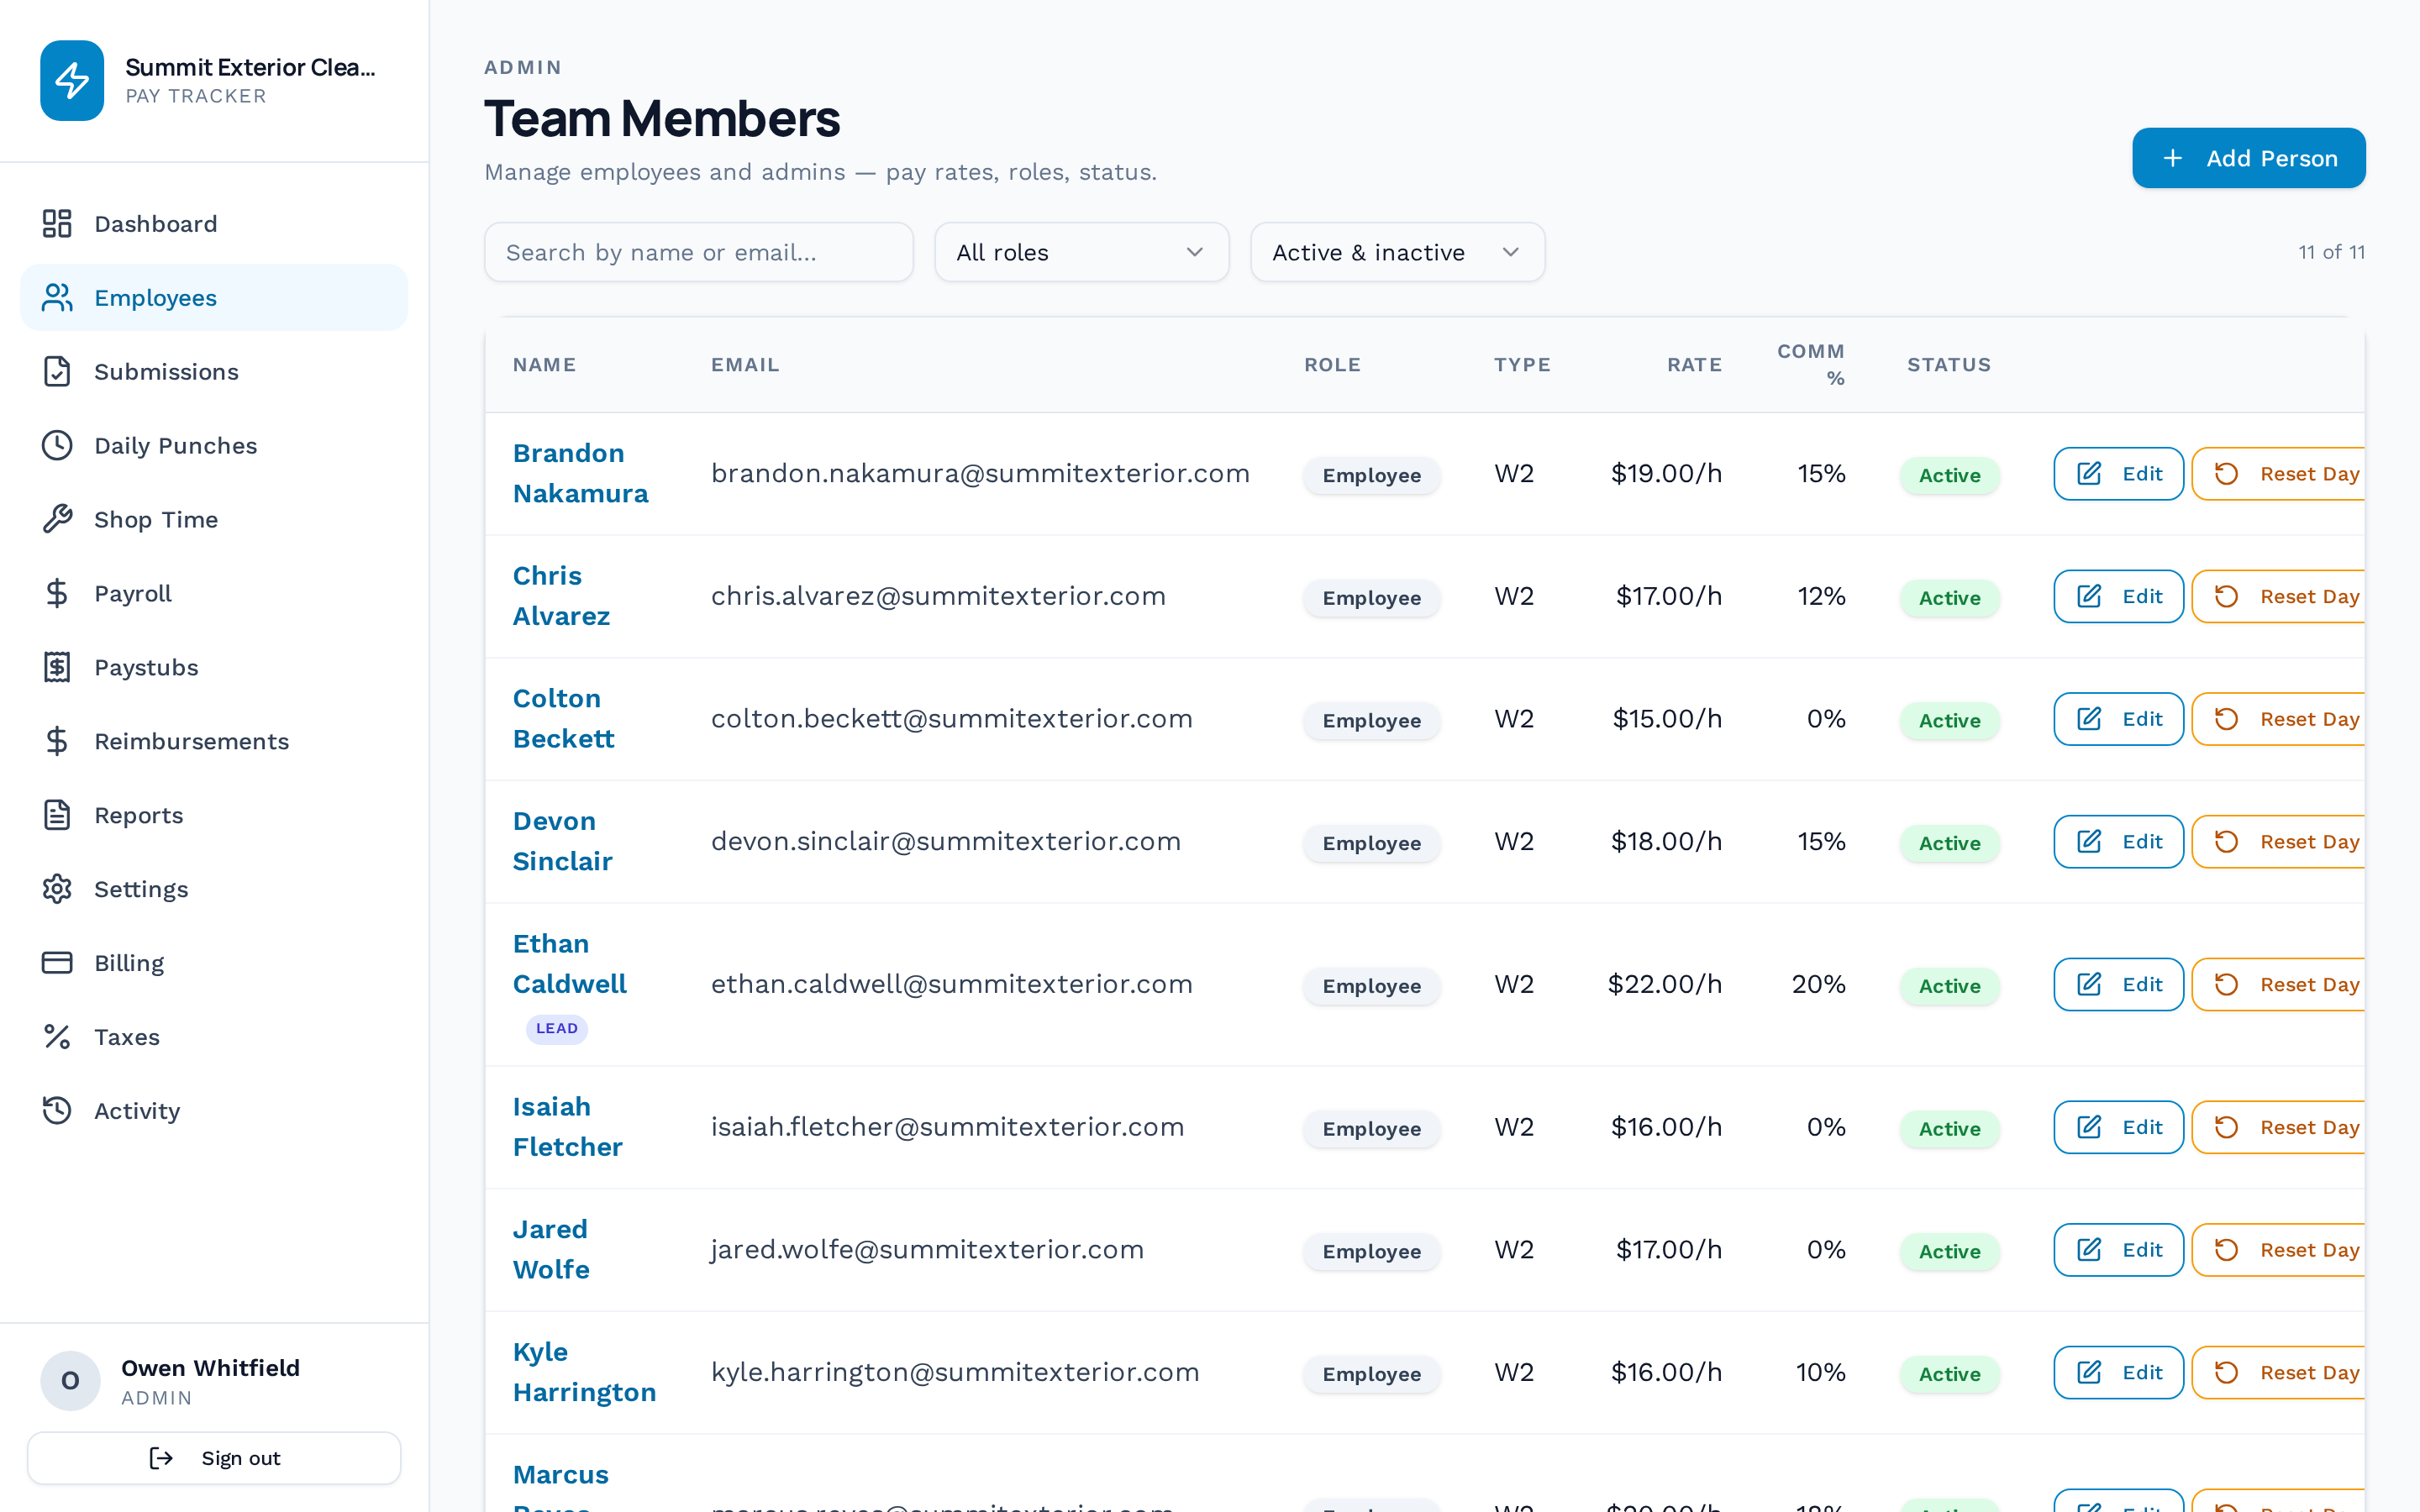Click the pencil icon in Jared Wolfe's row
The height and width of the screenshot is (1512, 2420).
[x=2089, y=1250]
